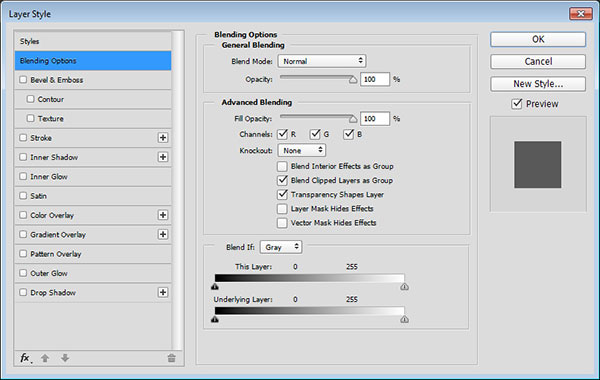Click the New Style... button
The width and height of the screenshot is (600, 380).
tap(538, 84)
